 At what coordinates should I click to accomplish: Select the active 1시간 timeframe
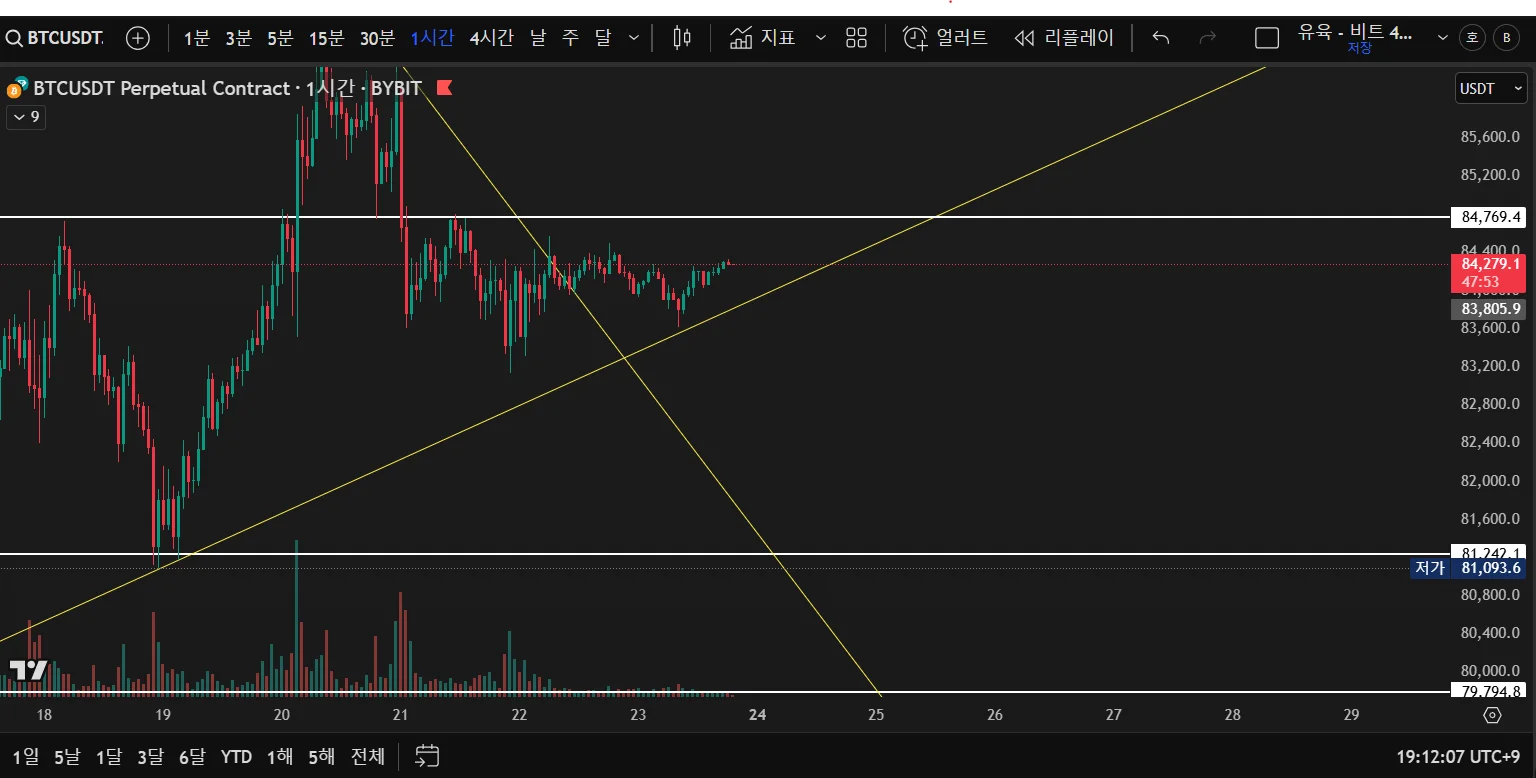point(432,38)
